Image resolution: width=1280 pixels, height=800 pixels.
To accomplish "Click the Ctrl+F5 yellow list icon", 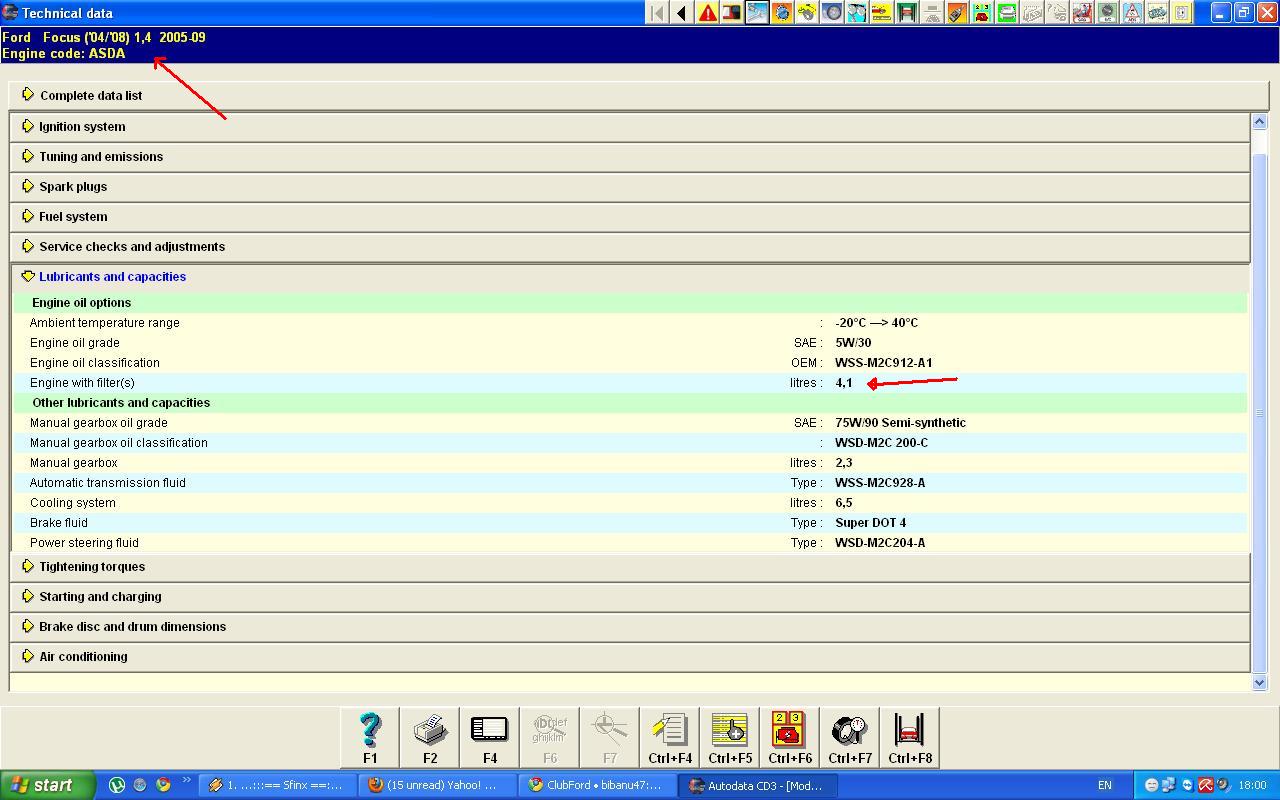I will 730,737.
